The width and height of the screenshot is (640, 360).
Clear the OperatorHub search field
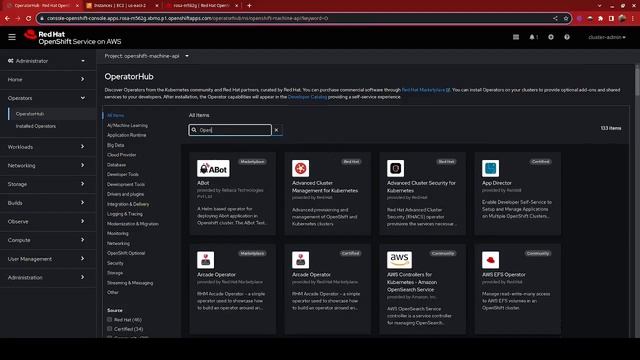click(276, 130)
